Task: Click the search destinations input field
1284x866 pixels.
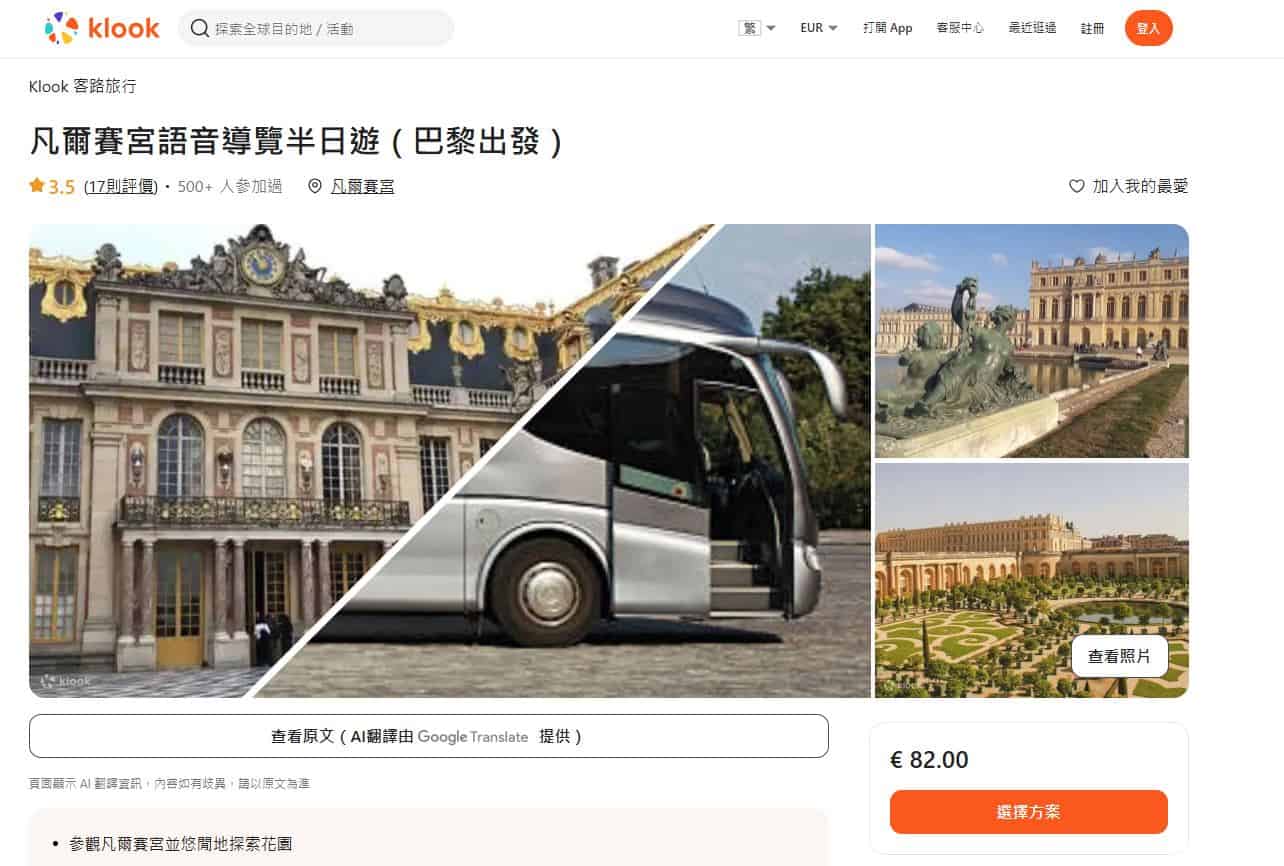Action: tap(316, 28)
